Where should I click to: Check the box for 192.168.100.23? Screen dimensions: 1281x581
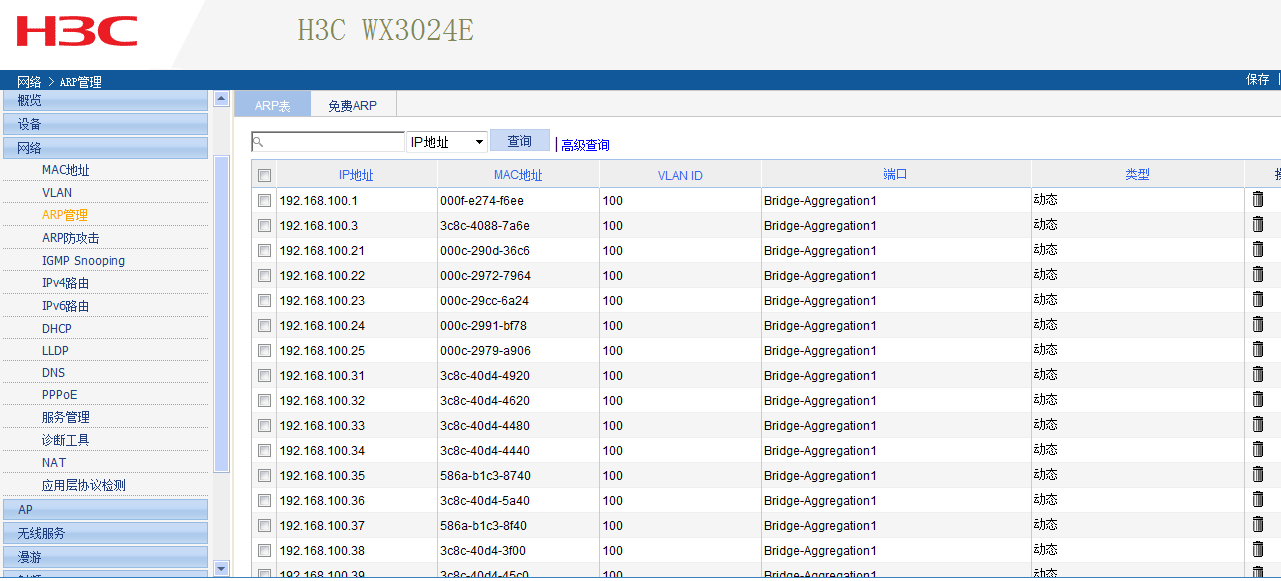pyautogui.click(x=264, y=300)
